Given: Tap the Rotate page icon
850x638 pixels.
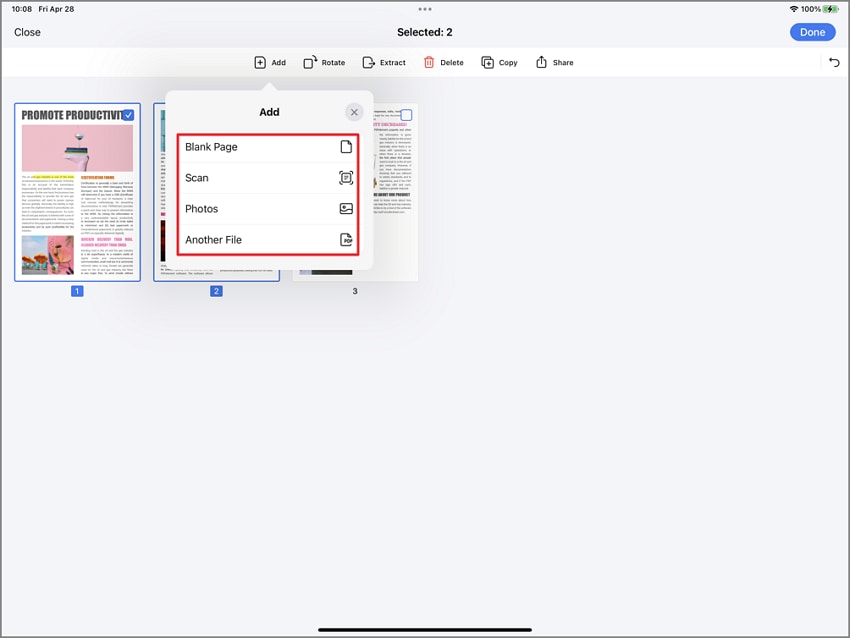Looking at the screenshot, I should point(310,63).
